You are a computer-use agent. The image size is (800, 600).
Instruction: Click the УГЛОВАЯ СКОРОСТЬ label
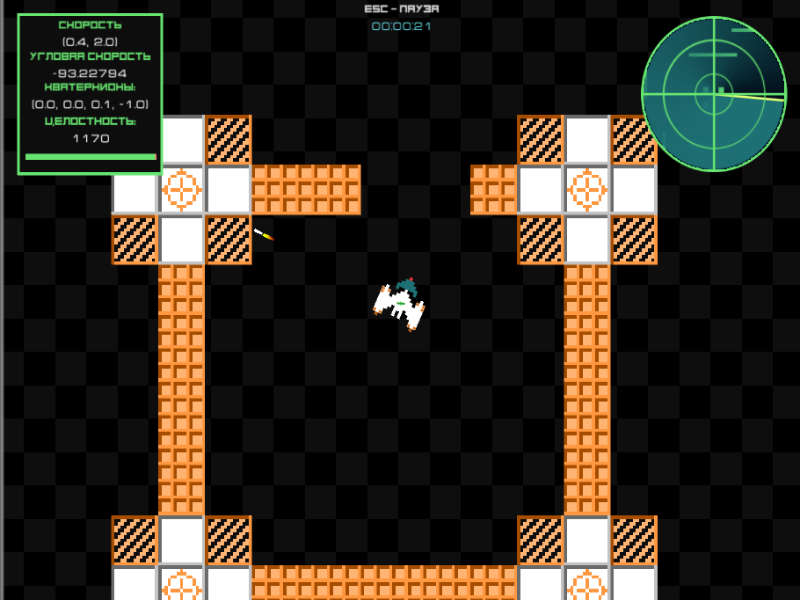click(90, 56)
